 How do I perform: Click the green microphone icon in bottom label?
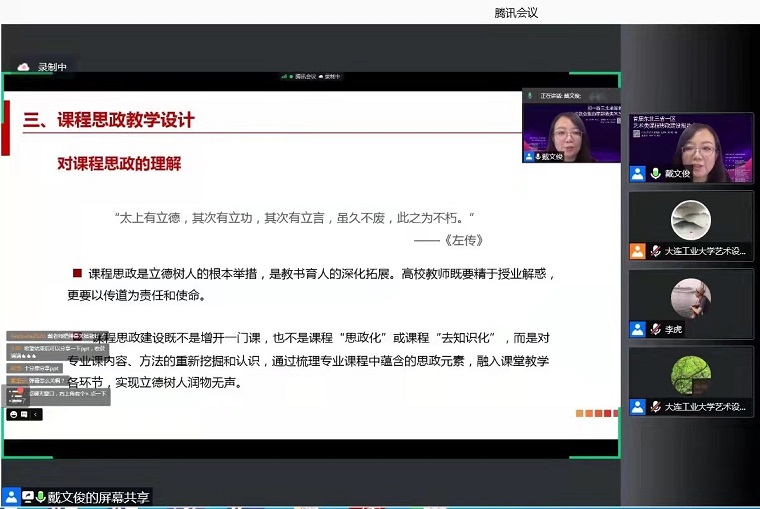coord(41,497)
